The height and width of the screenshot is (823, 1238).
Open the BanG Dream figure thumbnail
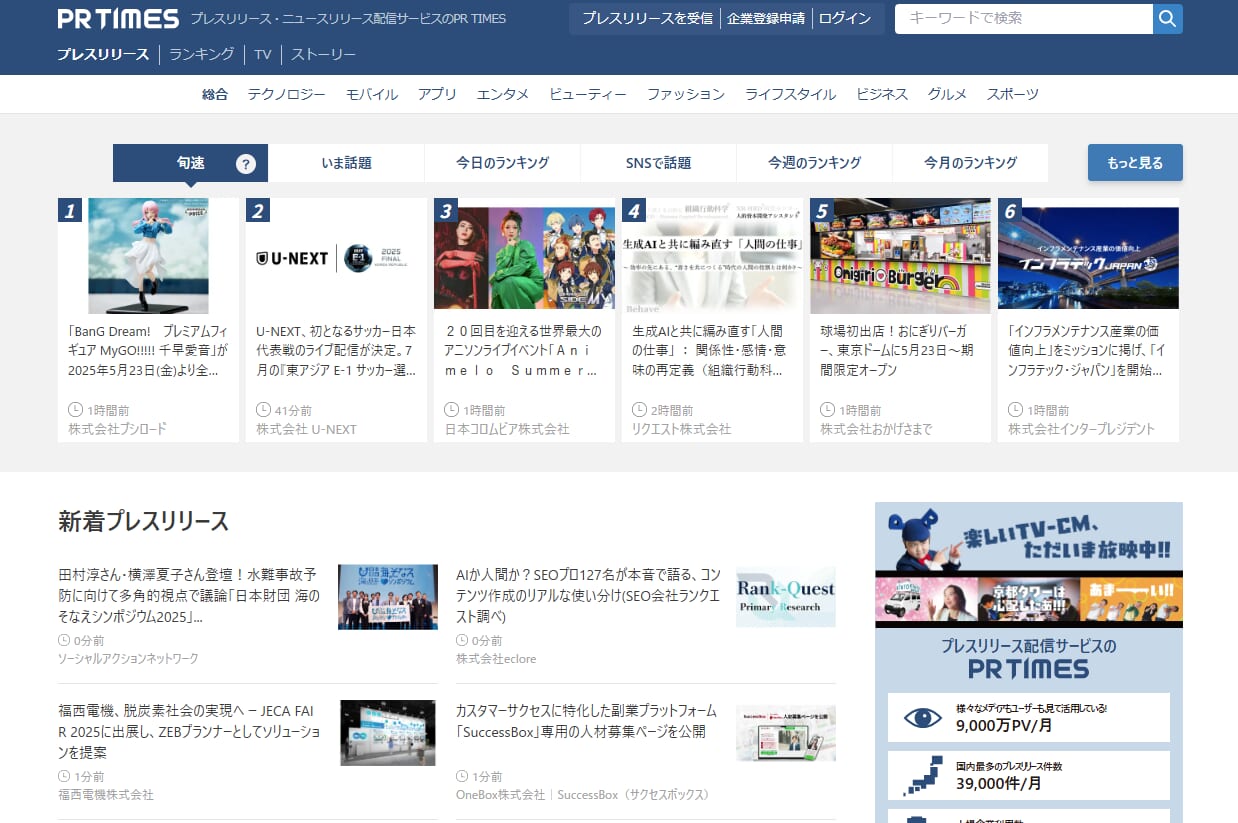point(148,256)
